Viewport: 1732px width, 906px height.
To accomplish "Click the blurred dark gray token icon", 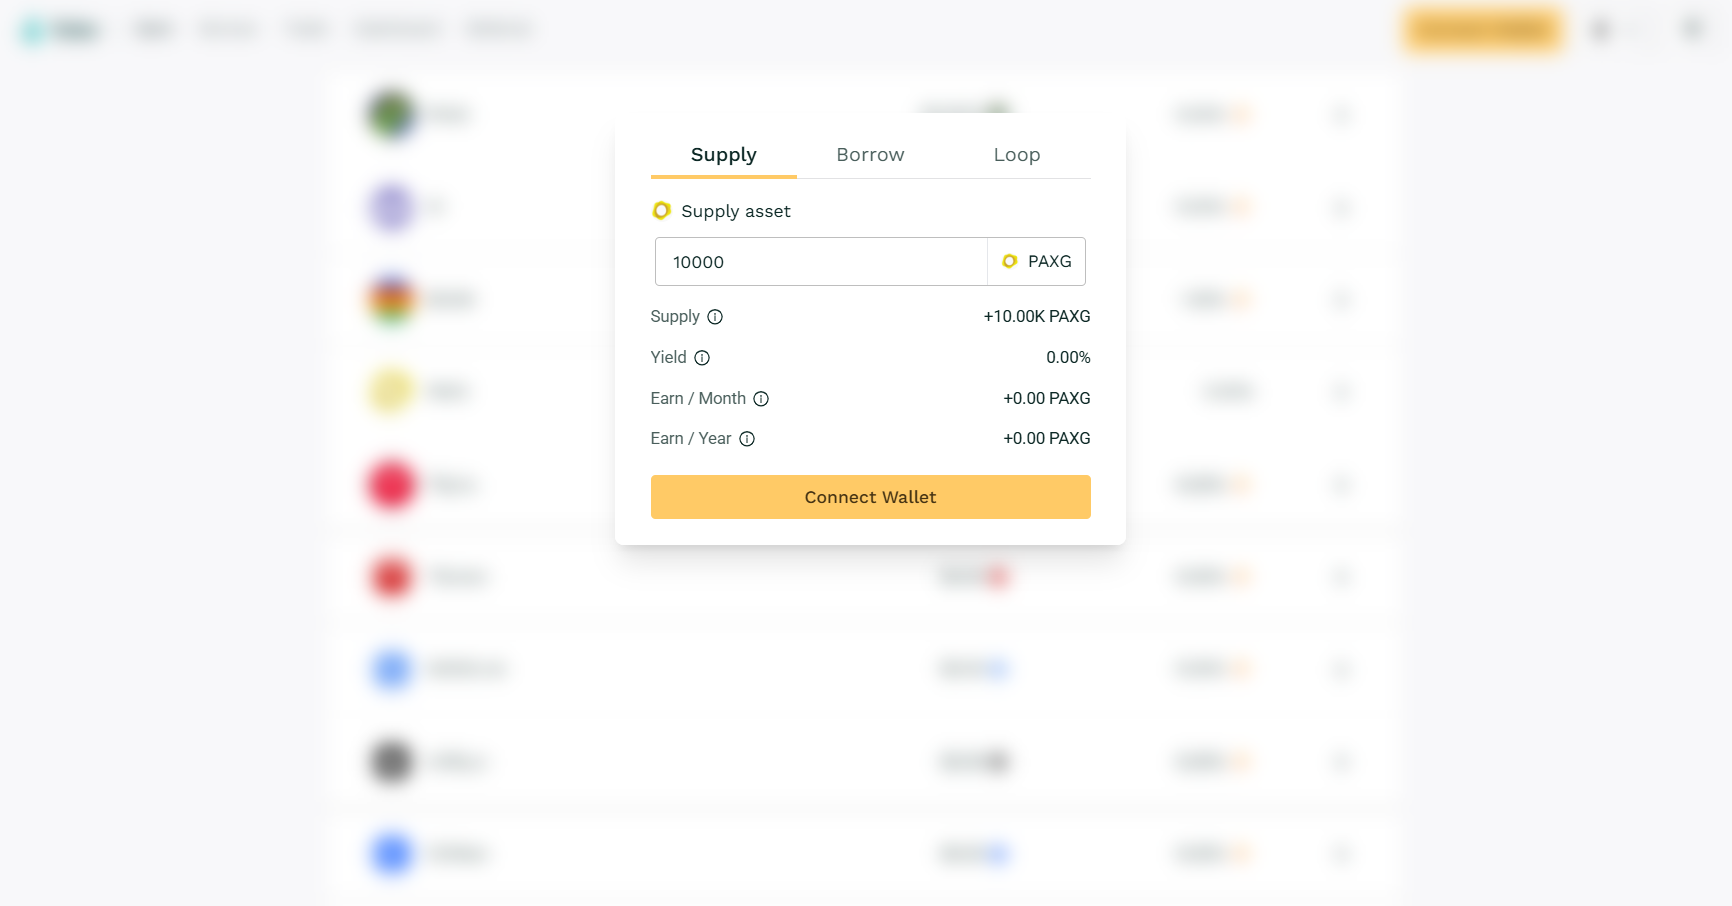I will (391, 762).
